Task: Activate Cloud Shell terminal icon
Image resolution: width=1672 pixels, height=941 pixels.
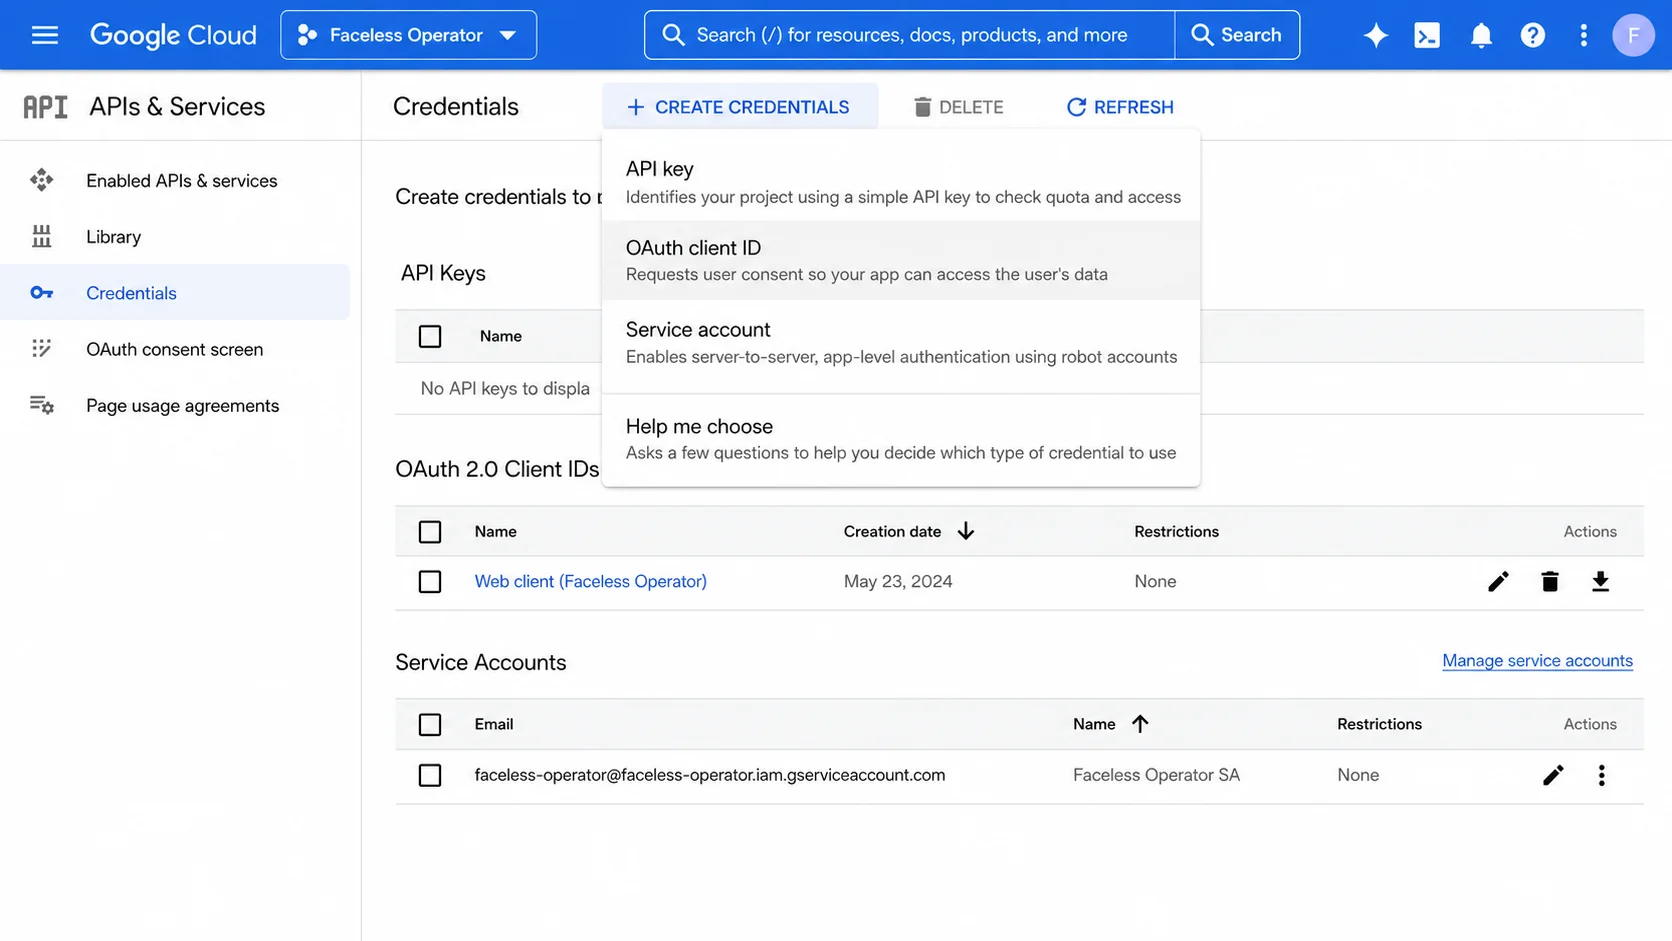Action: coord(1427,35)
